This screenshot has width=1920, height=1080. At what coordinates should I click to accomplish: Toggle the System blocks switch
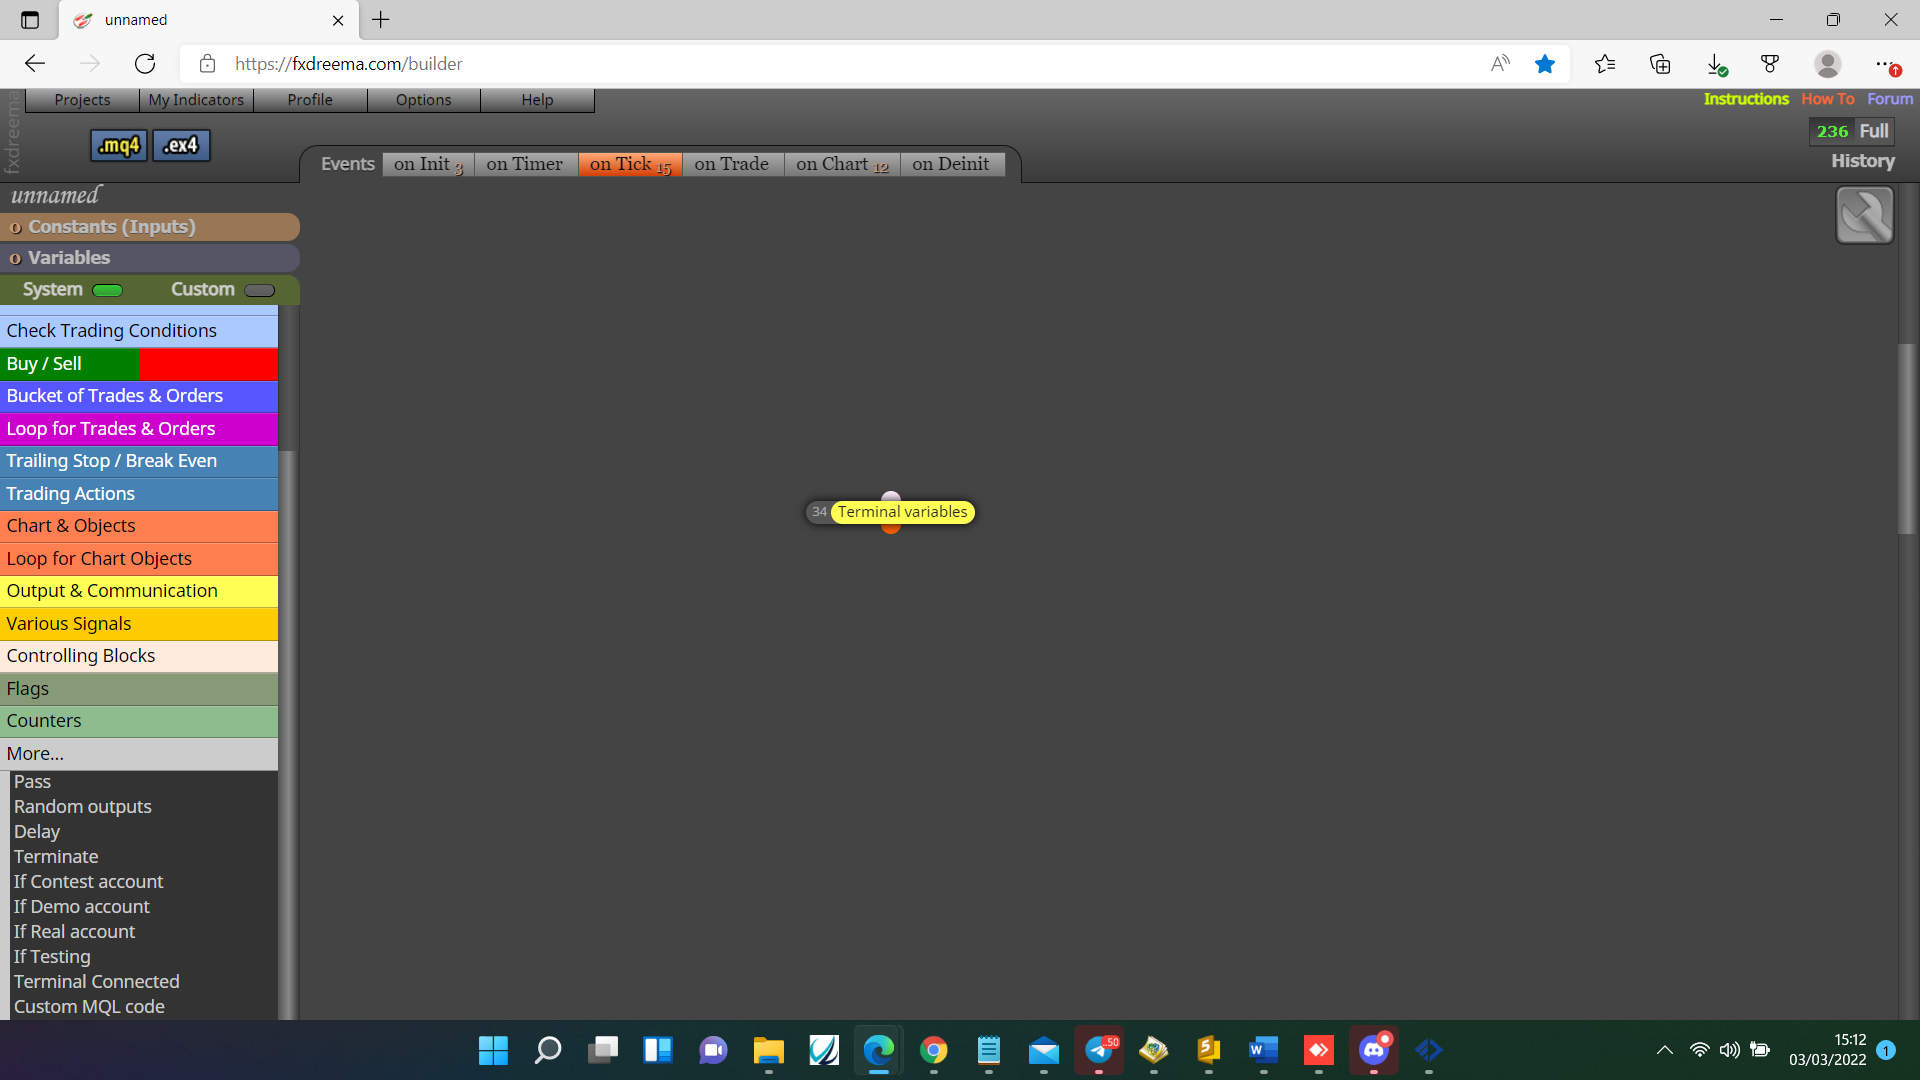pyautogui.click(x=107, y=290)
